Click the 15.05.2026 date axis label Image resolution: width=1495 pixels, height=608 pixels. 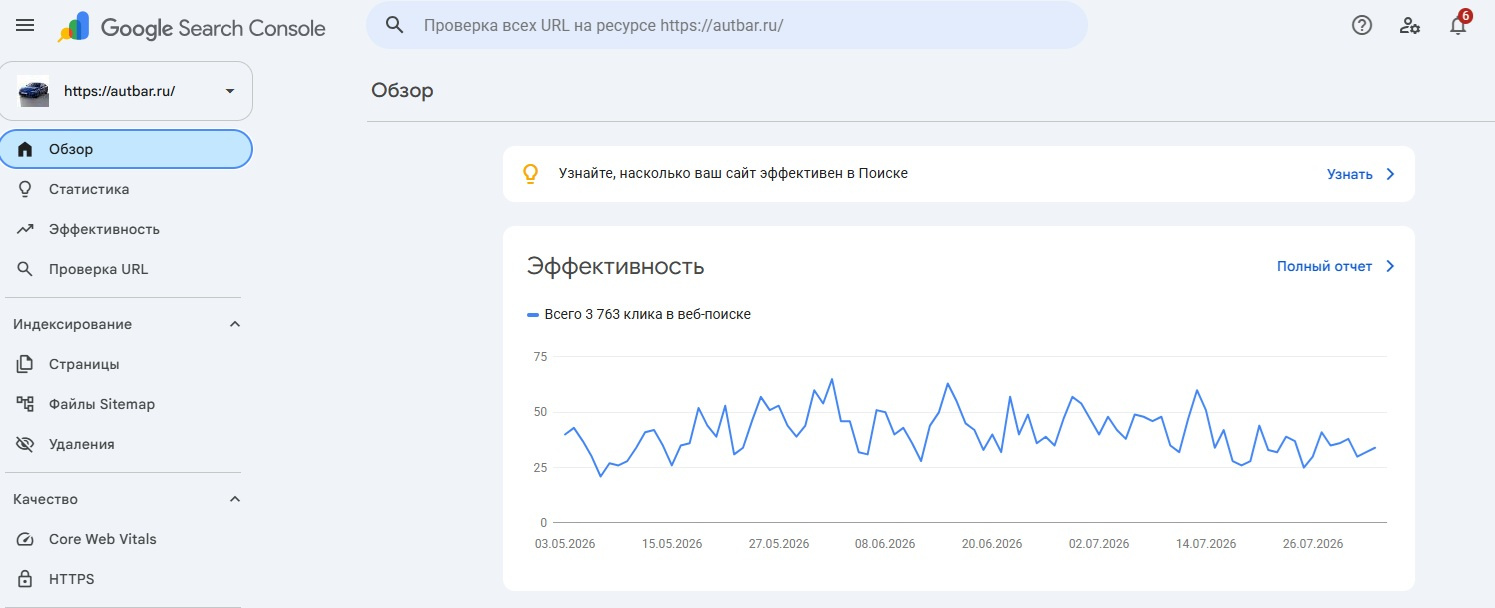672,544
